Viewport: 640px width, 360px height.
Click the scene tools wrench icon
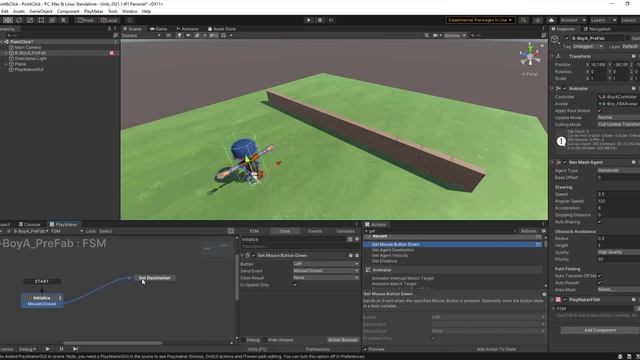pyautogui.click(x=427, y=36)
